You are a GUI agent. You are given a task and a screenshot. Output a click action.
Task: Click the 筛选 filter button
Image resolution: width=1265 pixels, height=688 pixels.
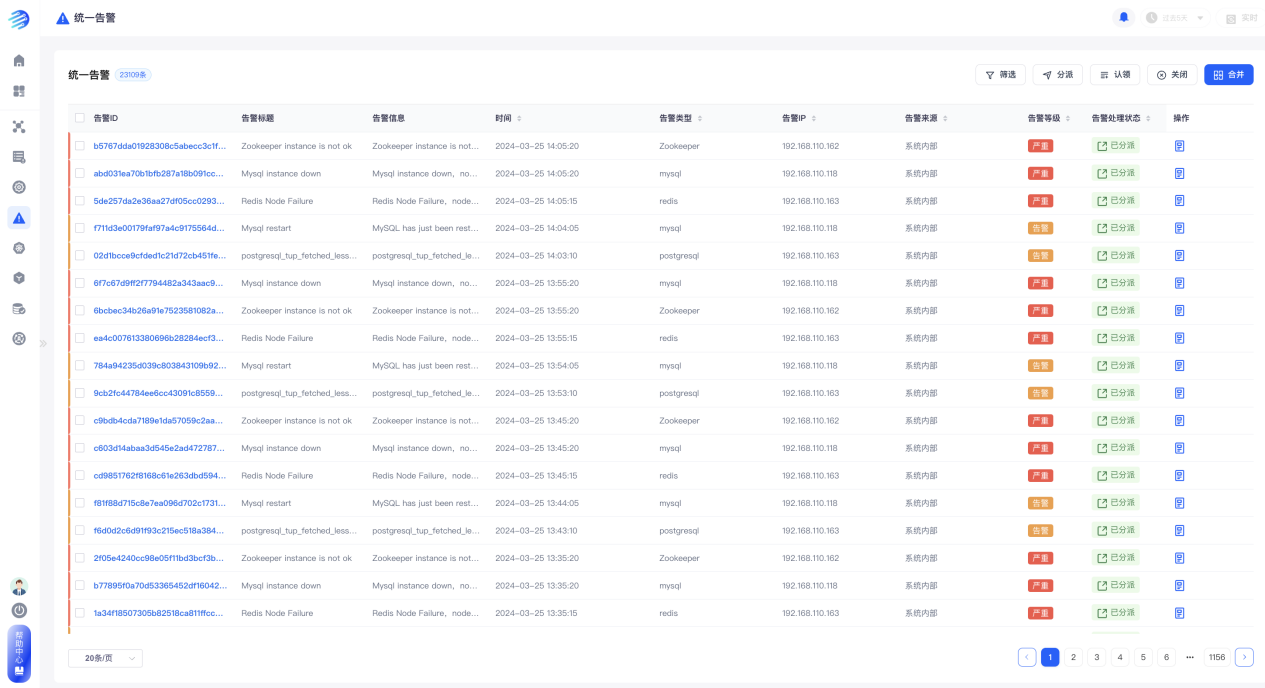[x=1000, y=75]
